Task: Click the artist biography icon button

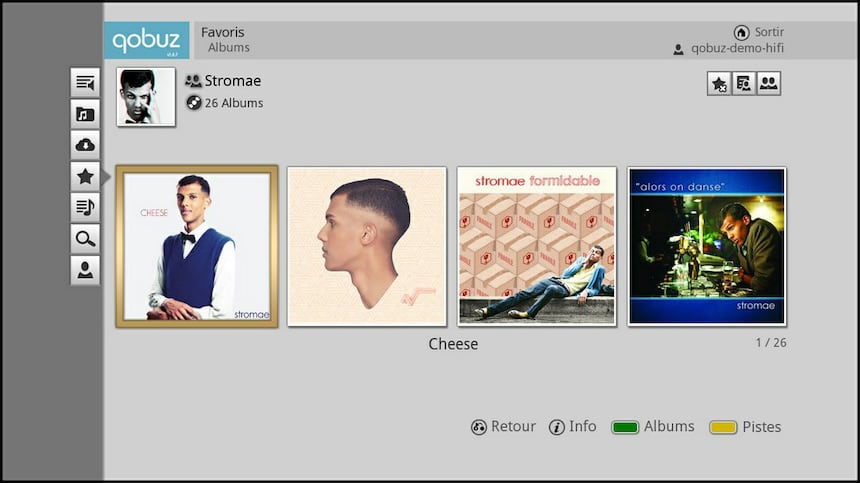Action: point(744,83)
